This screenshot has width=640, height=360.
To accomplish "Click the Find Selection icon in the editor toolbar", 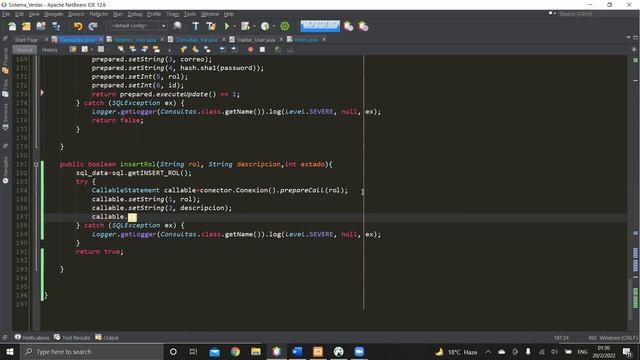I will [x=121, y=49].
